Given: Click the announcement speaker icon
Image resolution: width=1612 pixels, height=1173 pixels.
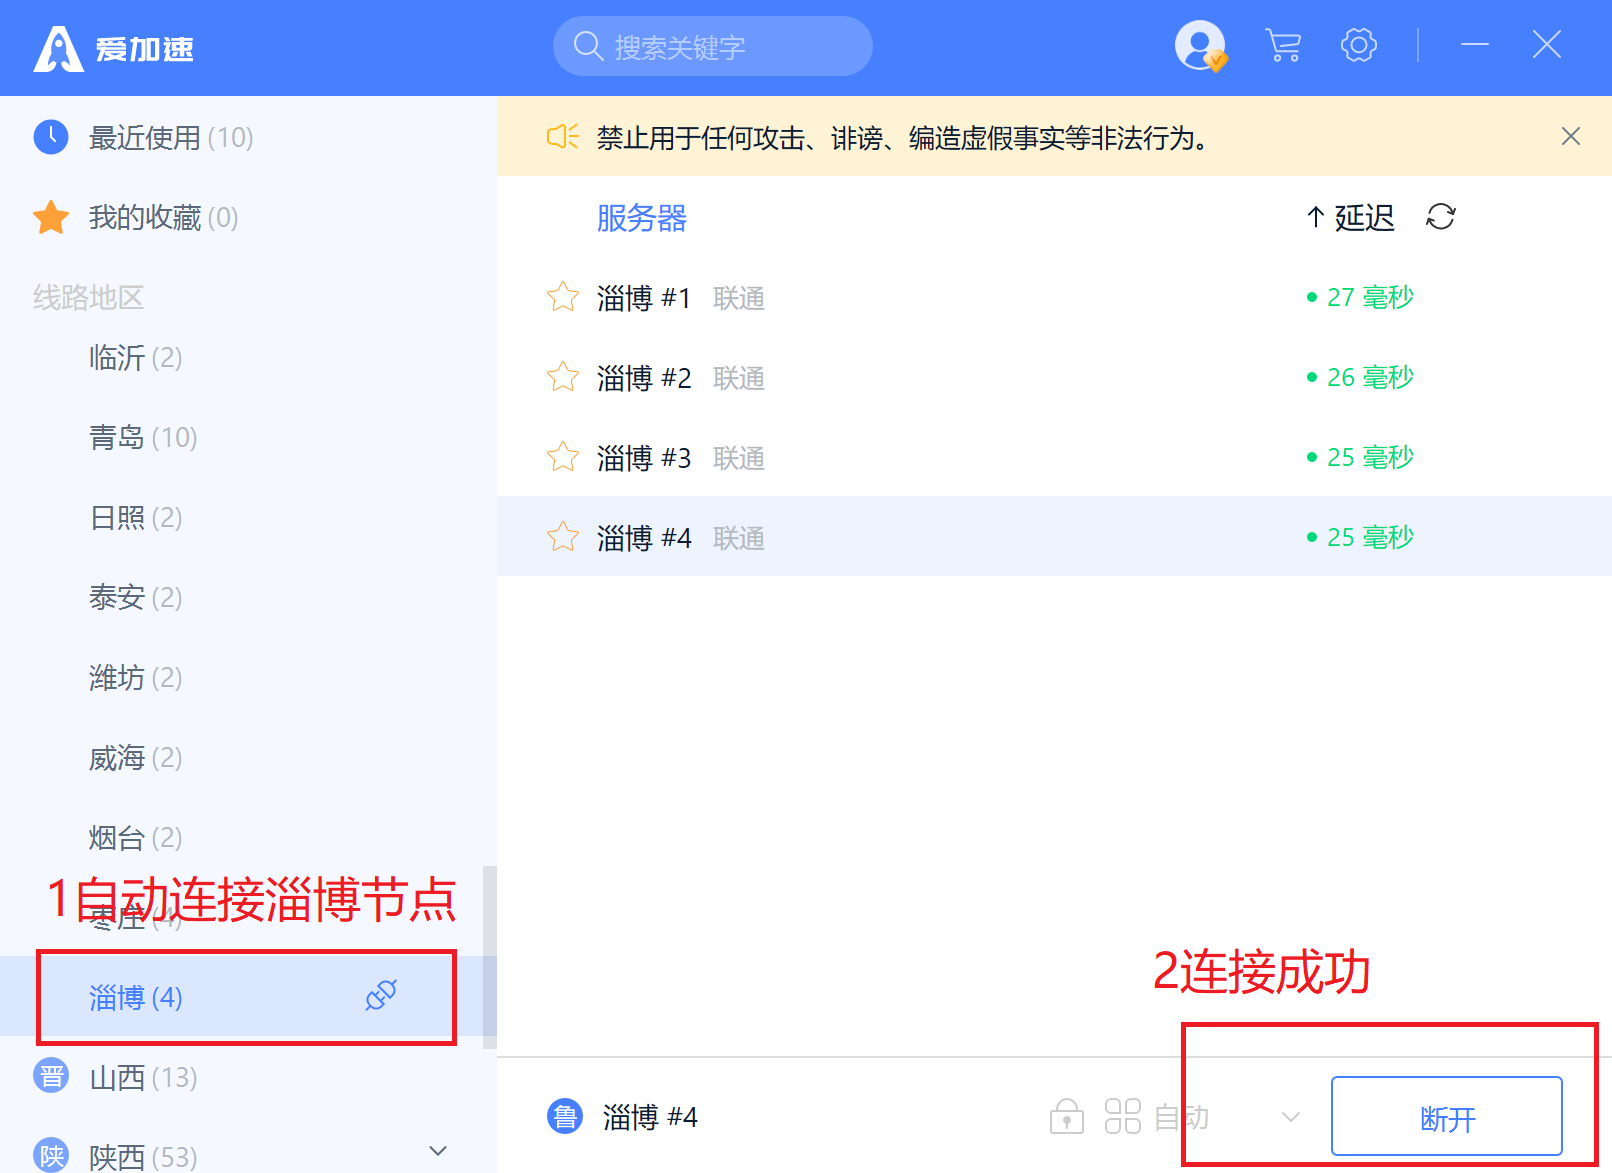Looking at the screenshot, I should coord(563,137).
